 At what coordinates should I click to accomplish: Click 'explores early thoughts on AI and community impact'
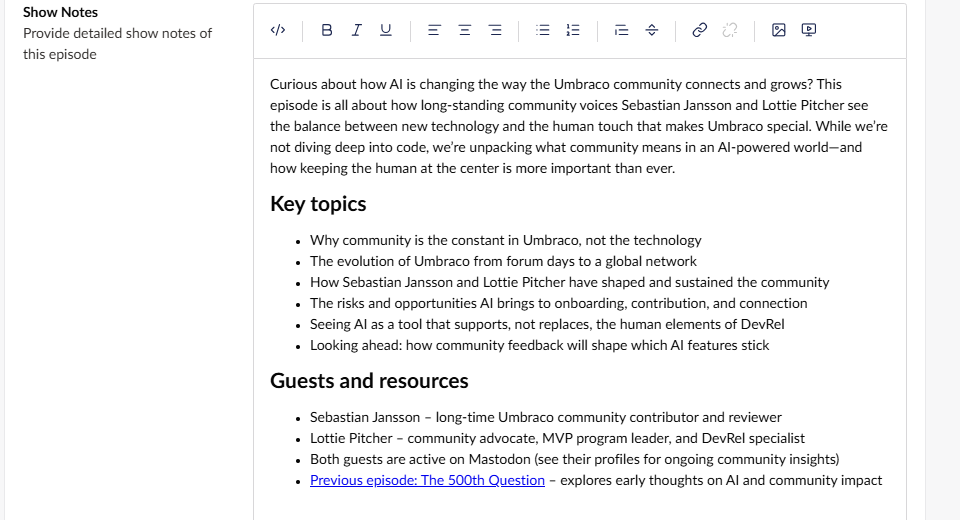721,480
